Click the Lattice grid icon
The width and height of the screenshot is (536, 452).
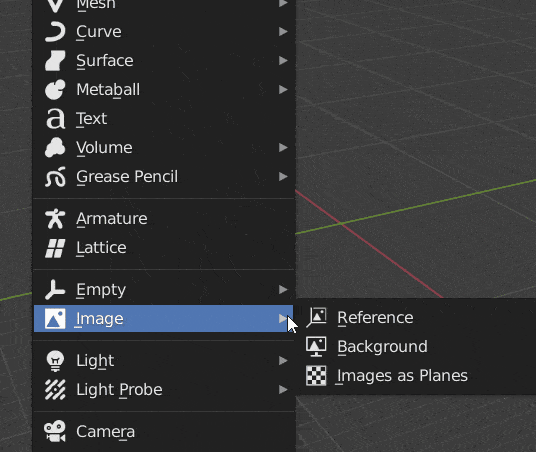tap(55, 248)
